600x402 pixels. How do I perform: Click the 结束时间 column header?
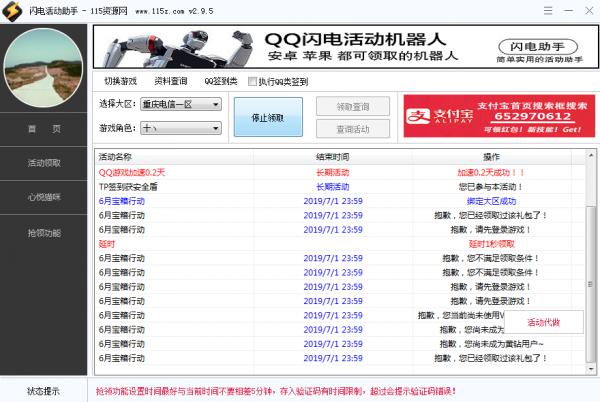pyautogui.click(x=333, y=157)
